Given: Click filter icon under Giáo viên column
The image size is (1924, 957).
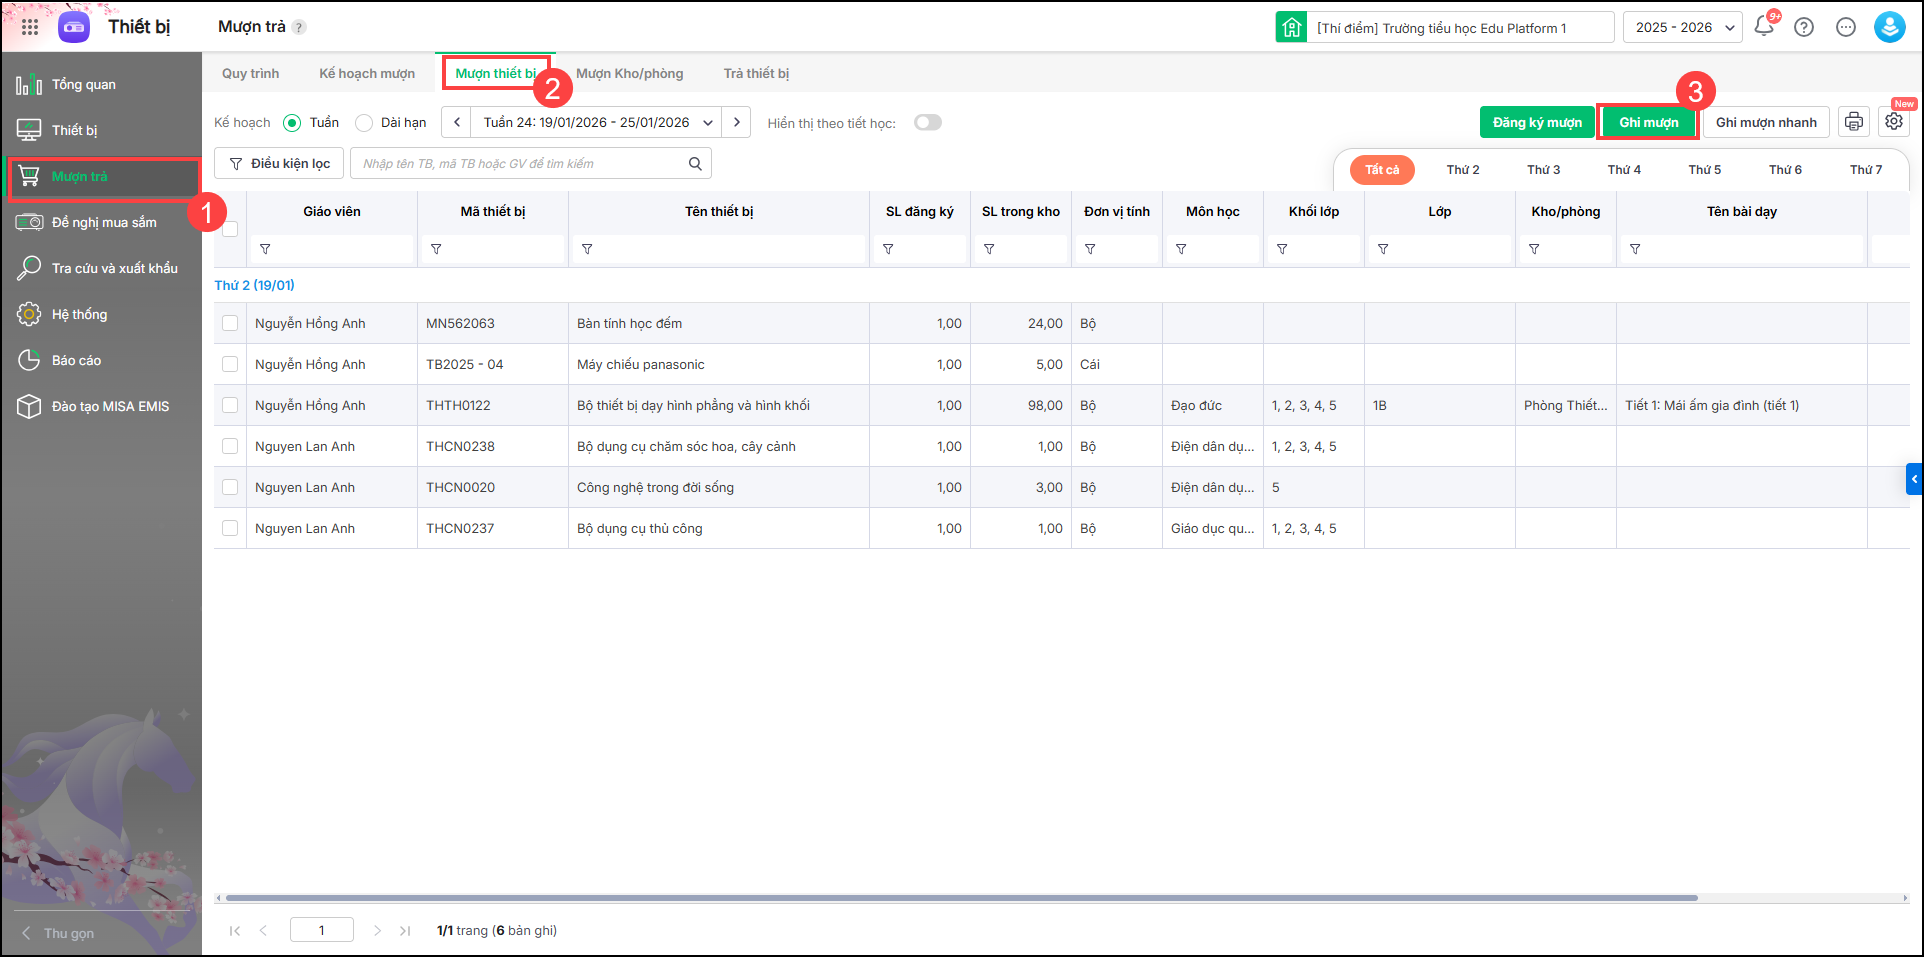Looking at the screenshot, I should 265,249.
